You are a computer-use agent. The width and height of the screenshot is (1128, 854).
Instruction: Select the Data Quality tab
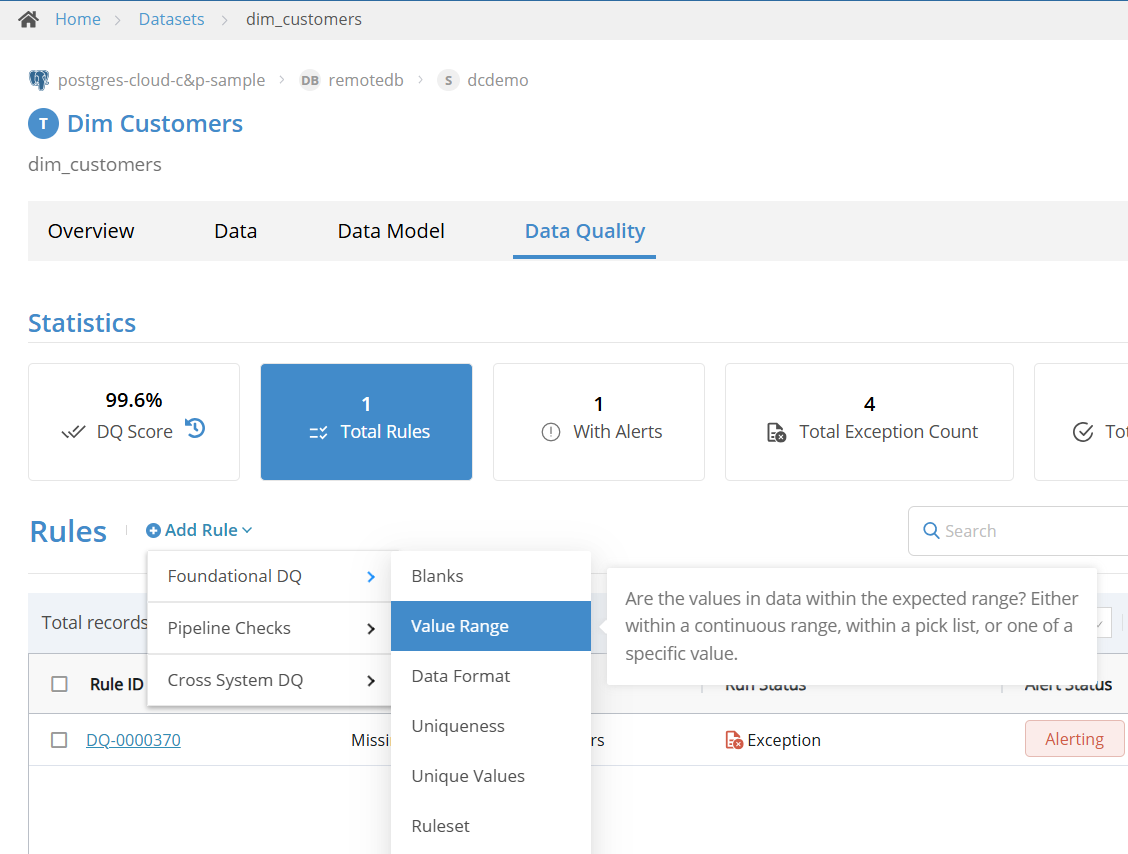click(584, 231)
